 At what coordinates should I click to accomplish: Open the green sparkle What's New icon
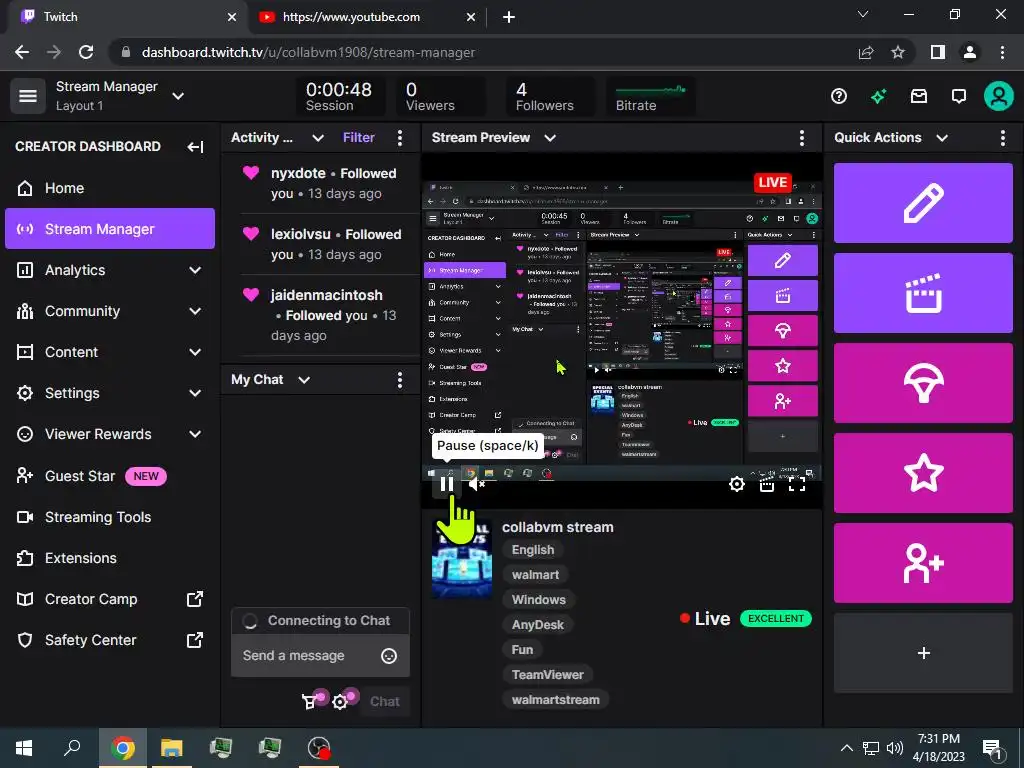click(878, 97)
